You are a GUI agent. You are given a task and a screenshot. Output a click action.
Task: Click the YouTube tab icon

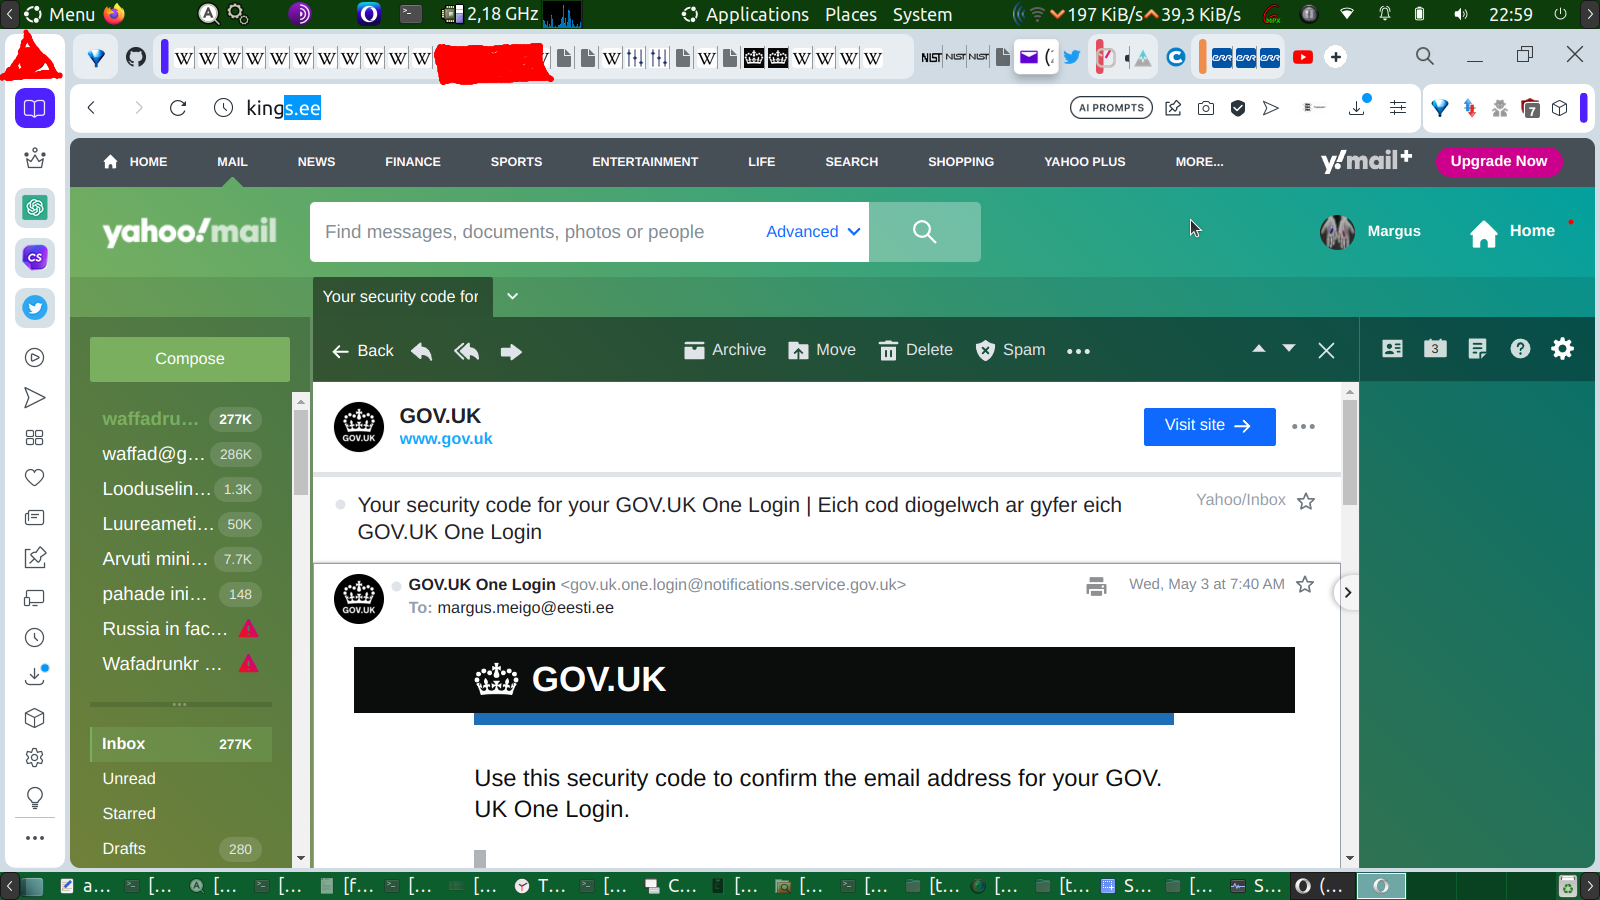click(x=1303, y=57)
